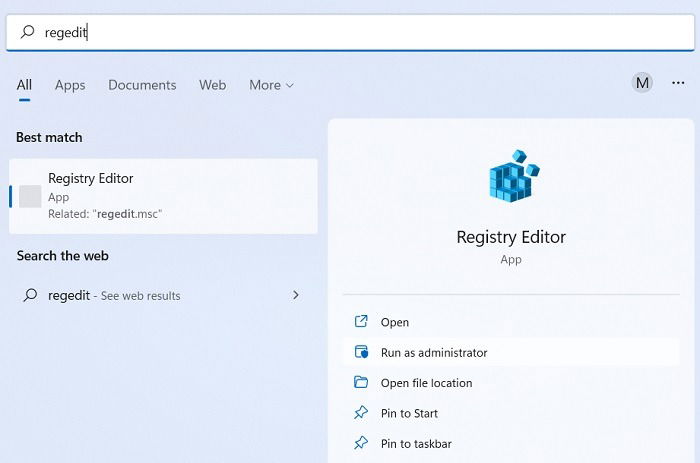The height and width of the screenshot is (463, 700).
Task: Open the three-dots options menu
Action: (678, 83)
